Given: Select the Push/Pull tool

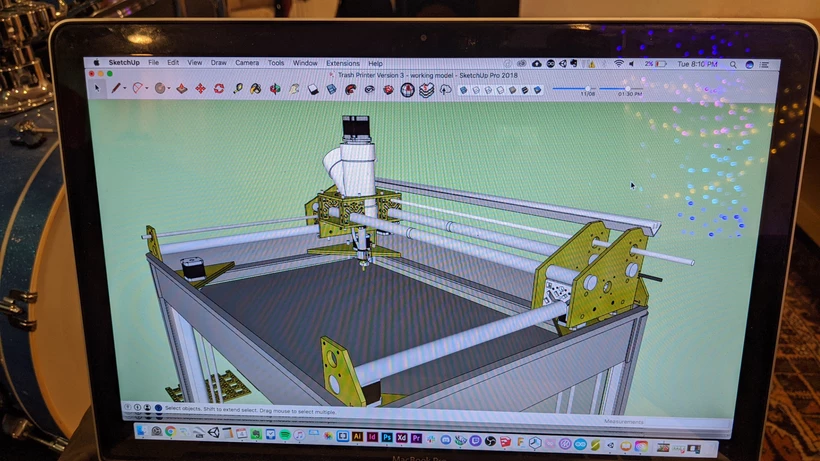Looking at the screenshot, I should coord(182,89).
